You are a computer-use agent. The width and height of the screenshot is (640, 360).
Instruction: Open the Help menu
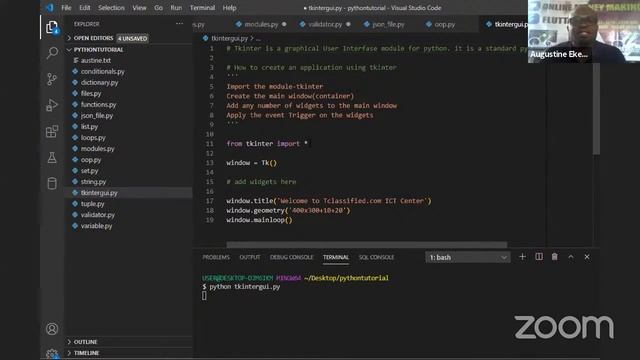pyautogui.click(x=229, y=8)
